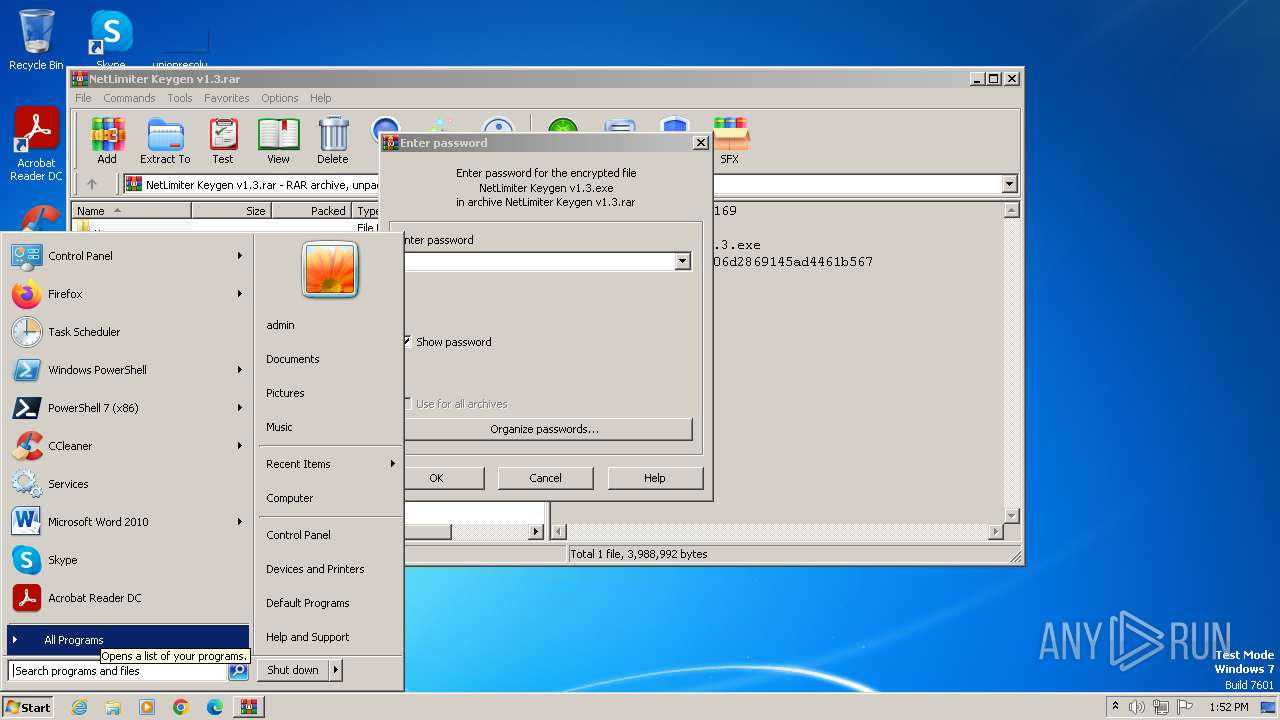Click Help button in password dialog
The width and height of the screenshot is (1280, 720).
point(655,478)
